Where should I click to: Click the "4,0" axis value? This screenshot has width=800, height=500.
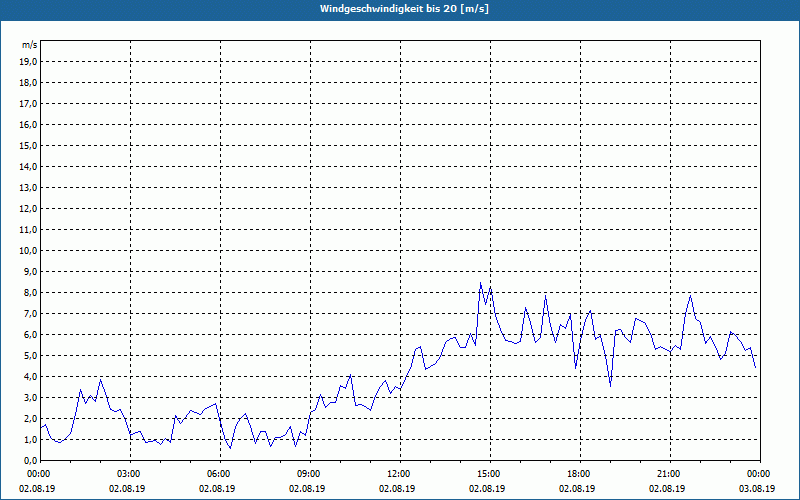point(31,377)
